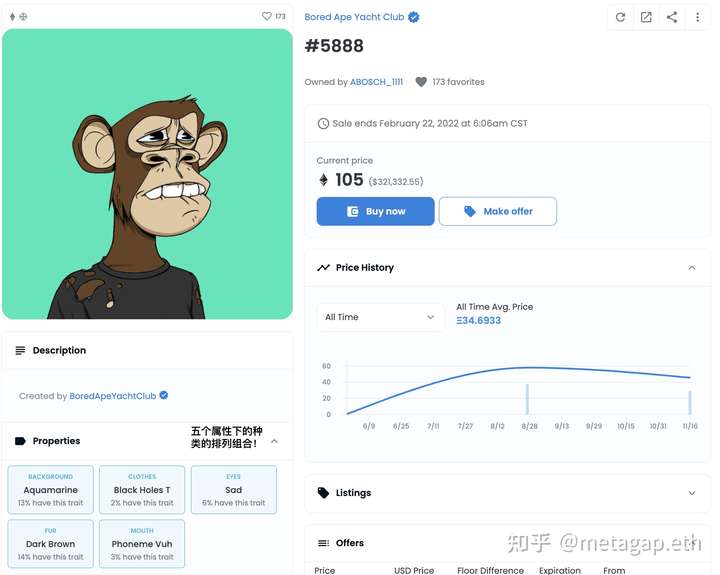The width and height of the screenshot is (720, 575).
Task: Click the Buy now button
Action: click(376, 211)
